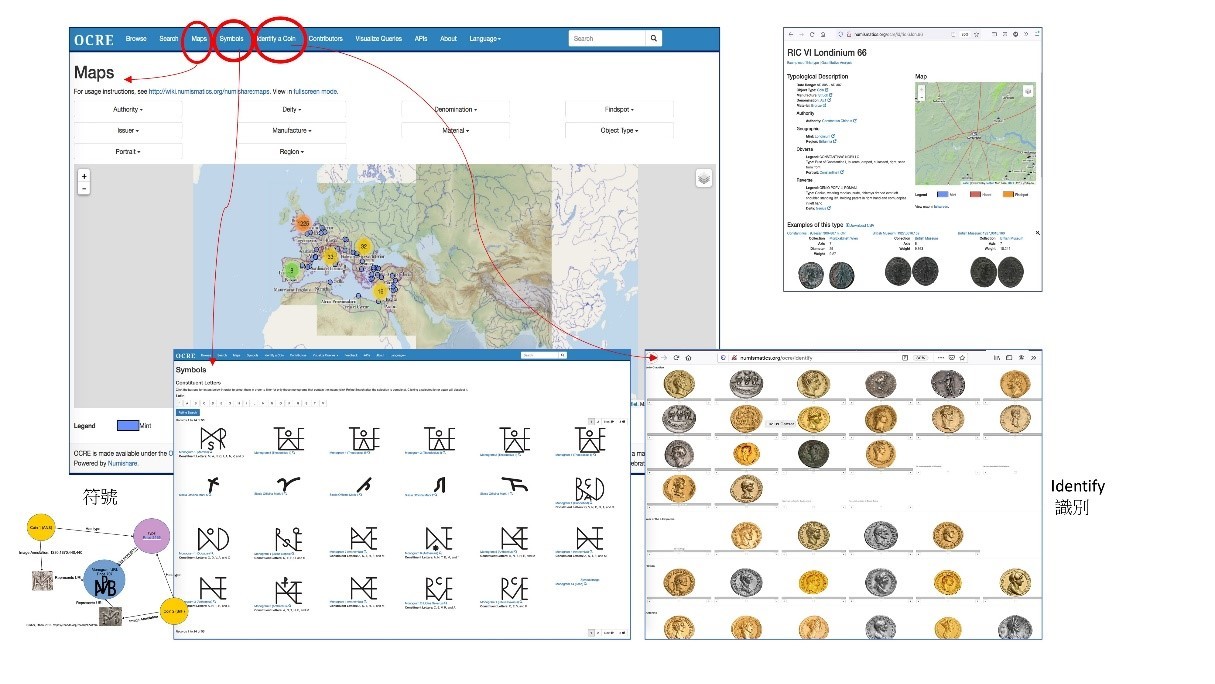1215x684 pixels.
Task: Open the Symbols navigation tab
Action: (x=232, y=39)
